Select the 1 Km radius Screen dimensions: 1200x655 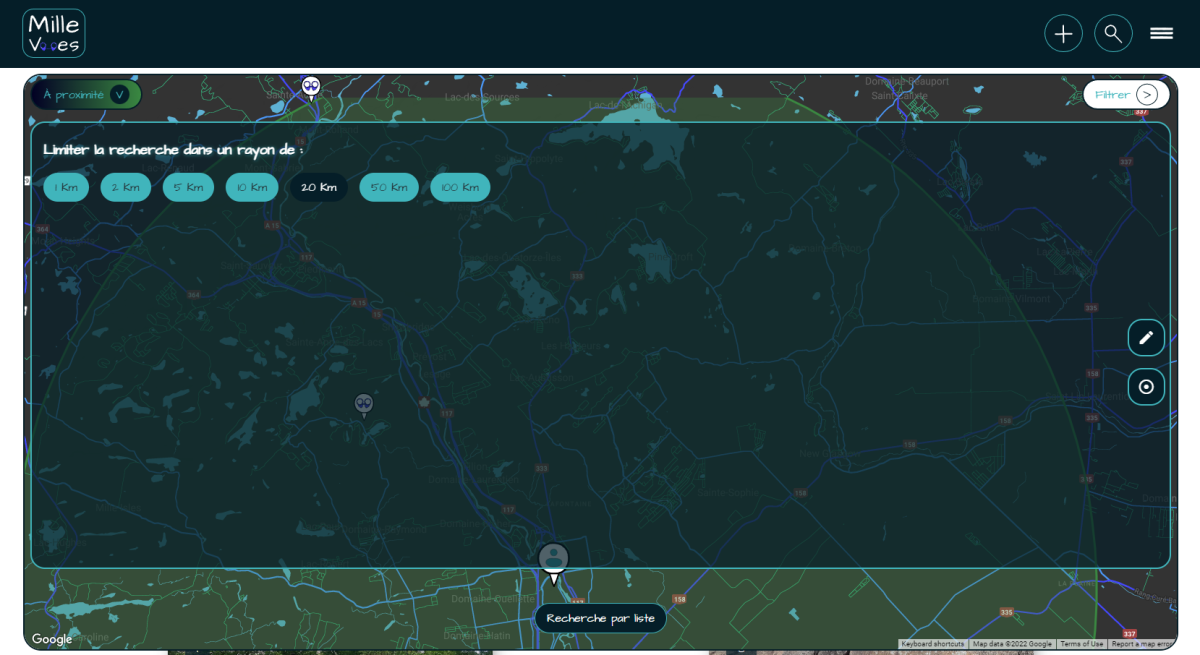(66, 187)
